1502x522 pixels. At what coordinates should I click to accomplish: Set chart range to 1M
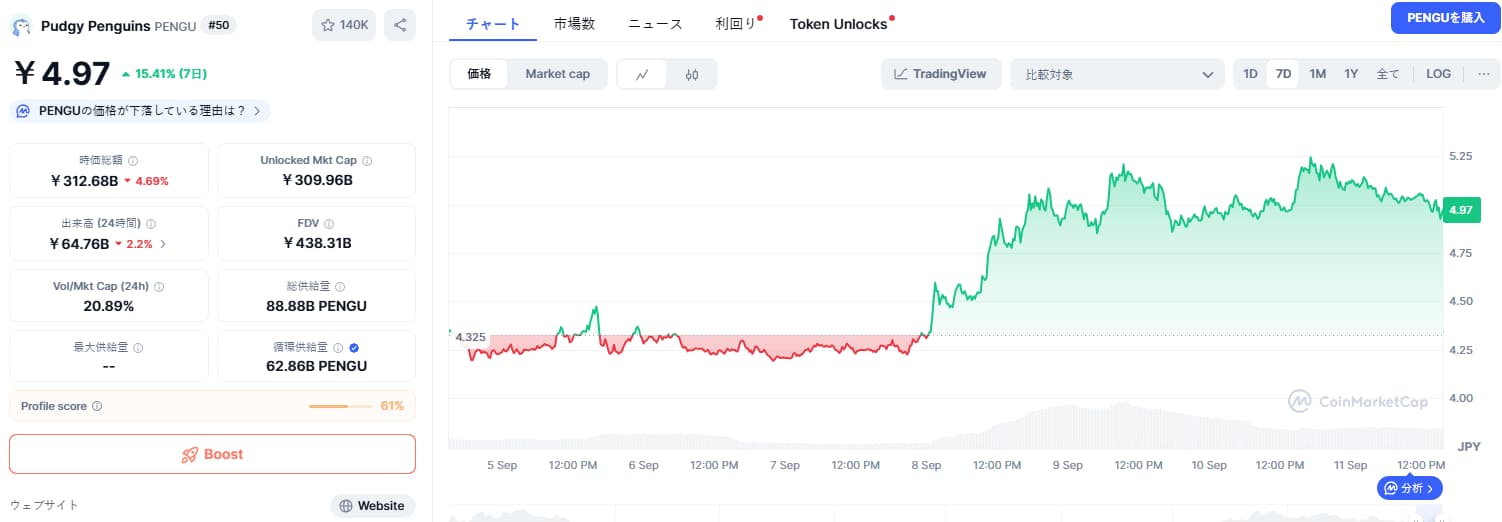(x=1318, y=74)
